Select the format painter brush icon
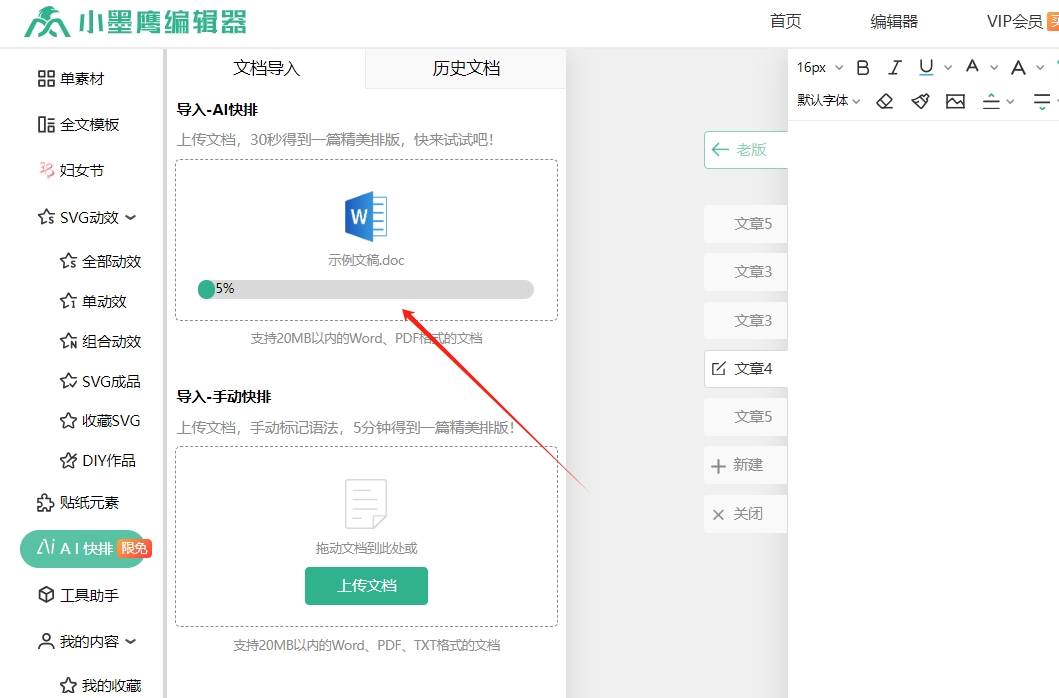1059x698 pixels. [920, 101]
